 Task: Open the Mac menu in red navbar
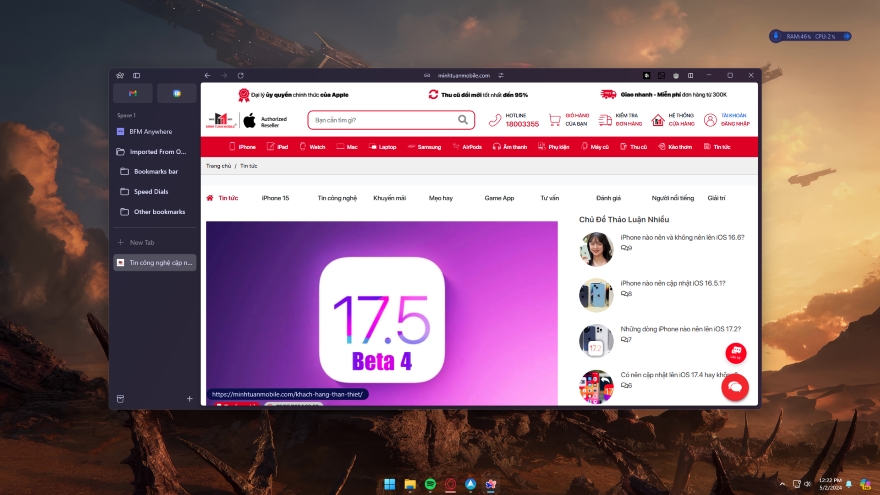347,146
